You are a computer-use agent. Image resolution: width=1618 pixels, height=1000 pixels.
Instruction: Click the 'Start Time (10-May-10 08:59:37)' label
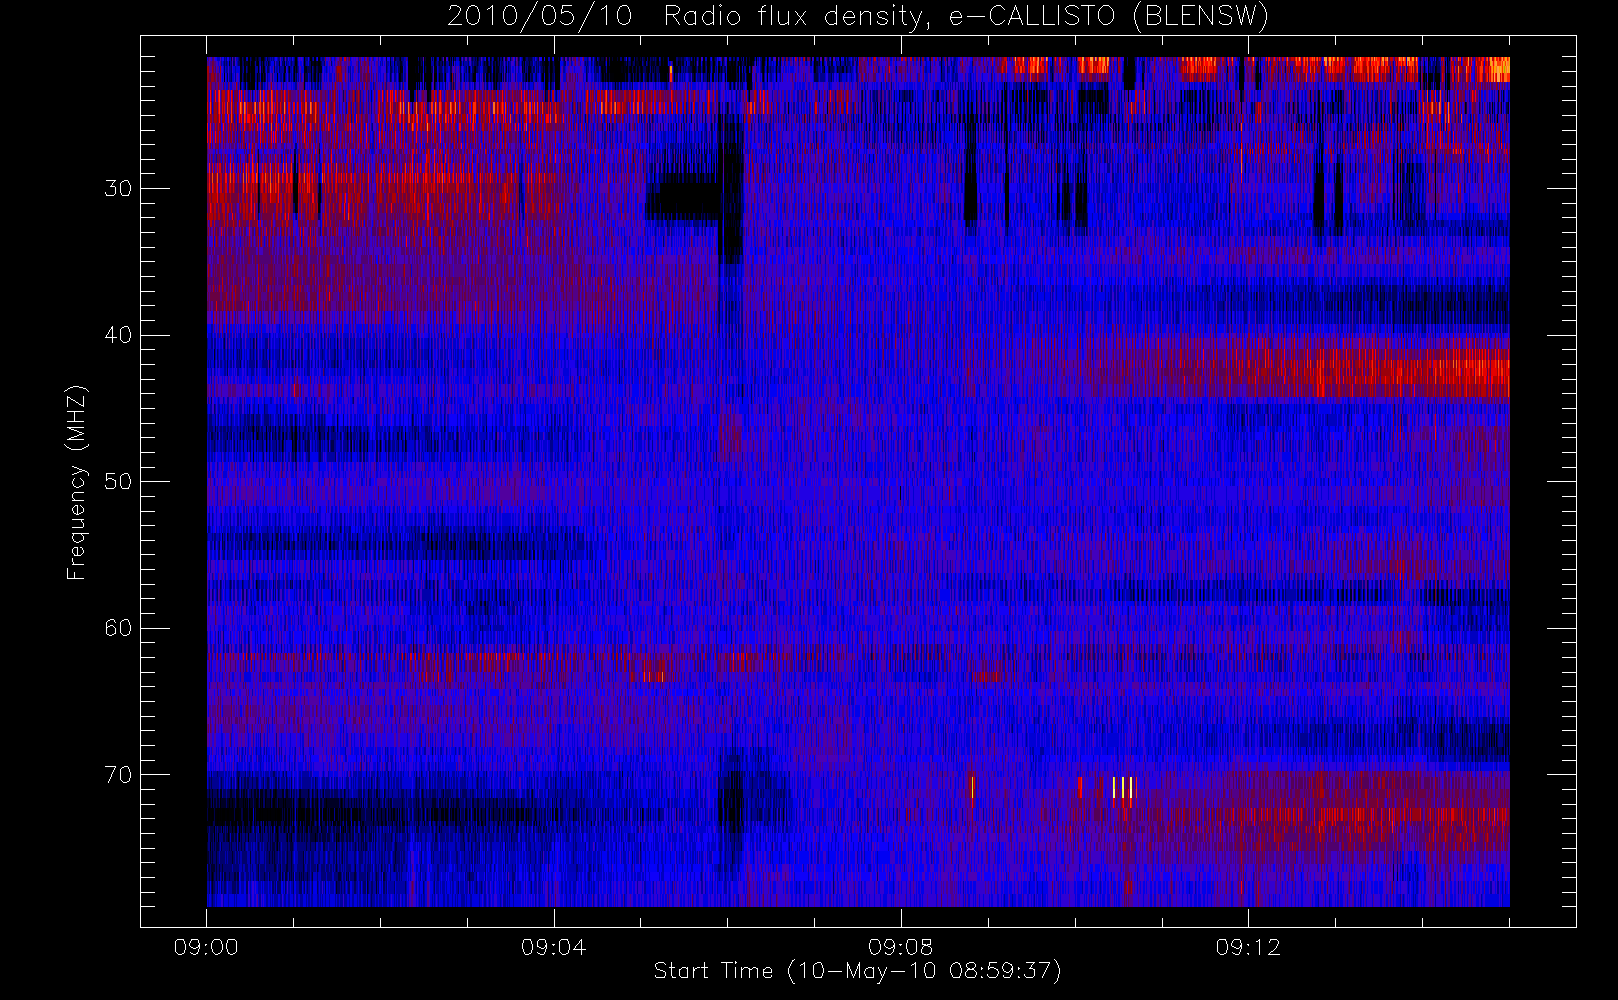click(x=857, y=970)
